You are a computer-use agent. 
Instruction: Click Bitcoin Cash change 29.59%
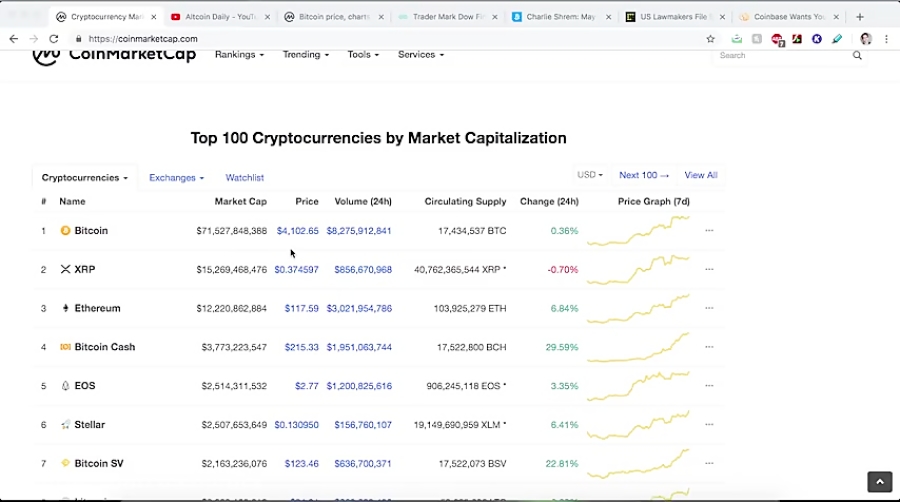562,347
